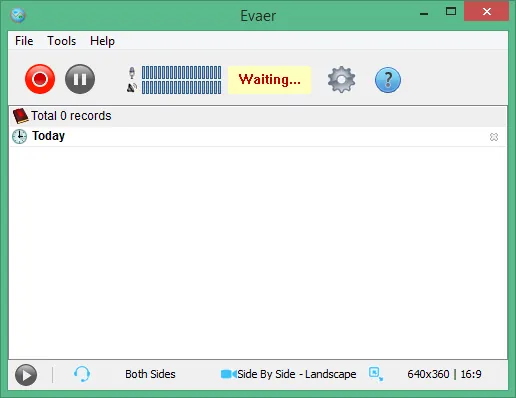Open the Tools menu
This screenshot has height=398, width=516.
[62, 41]
